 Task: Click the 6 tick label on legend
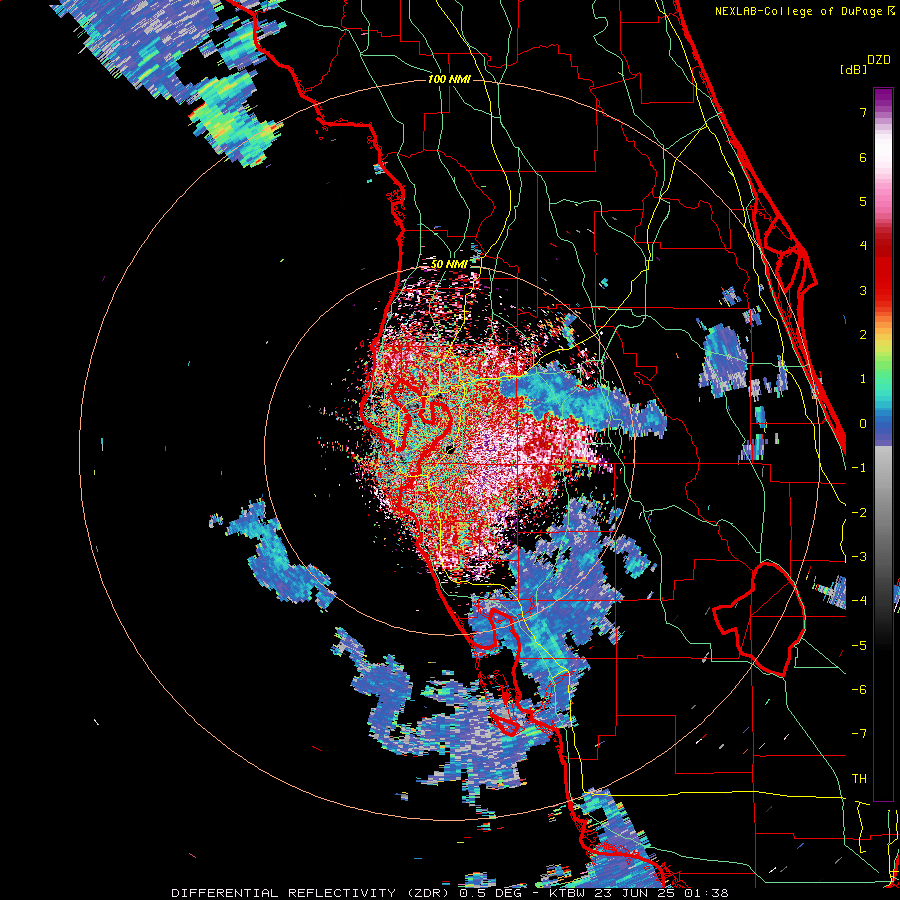863,157
